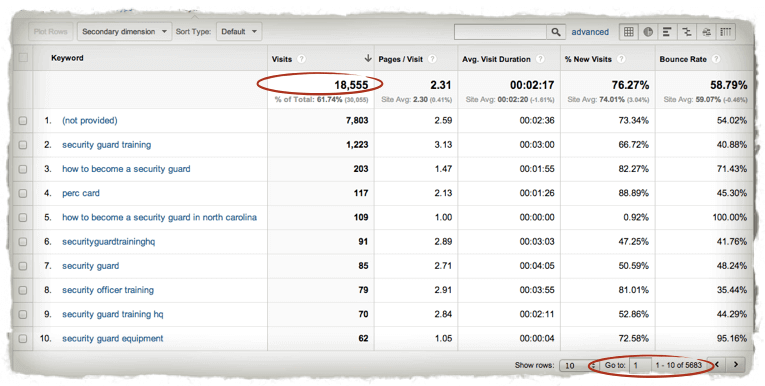Toggle the select-all checkbox in header

23,58
